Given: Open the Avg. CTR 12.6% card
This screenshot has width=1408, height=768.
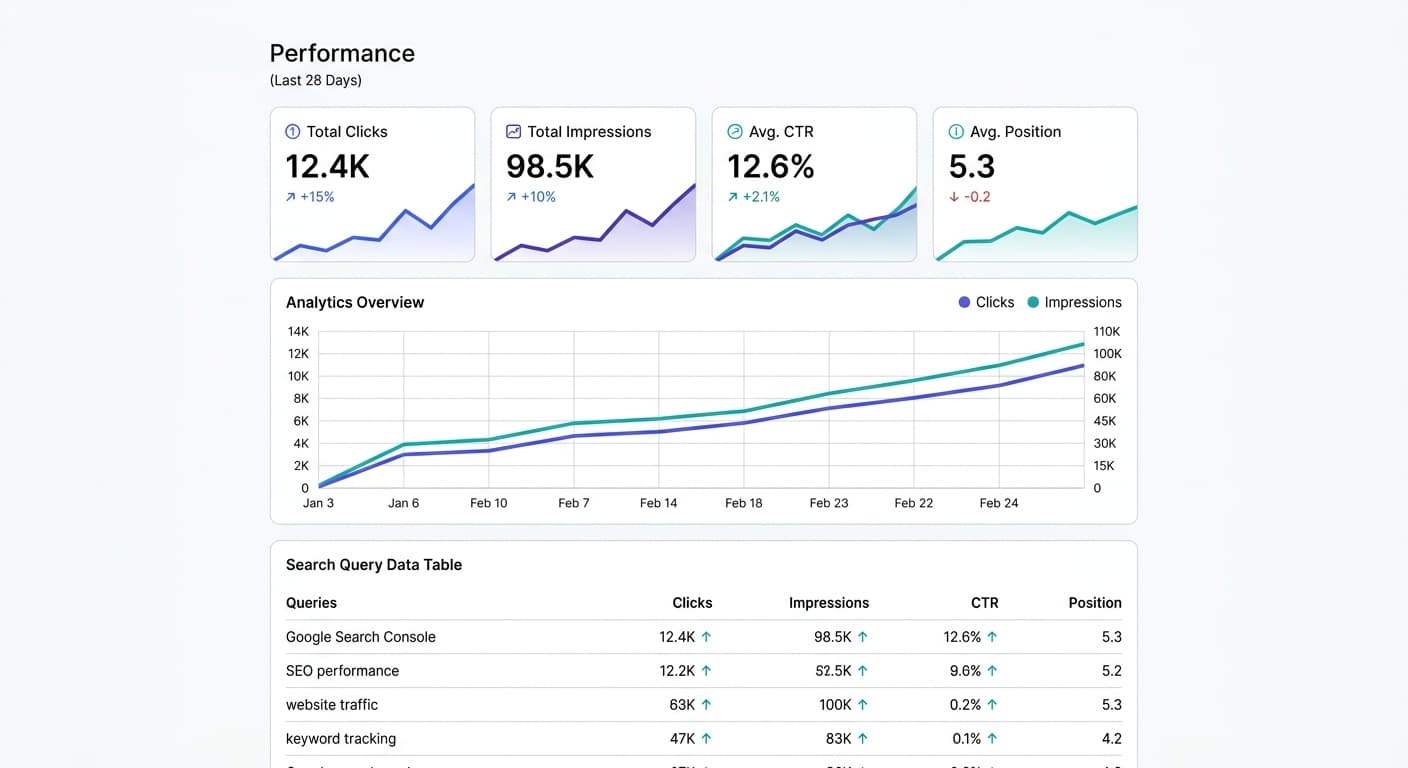Looking at the screenshot, I should pyautogui.click(x=814, y=185).
